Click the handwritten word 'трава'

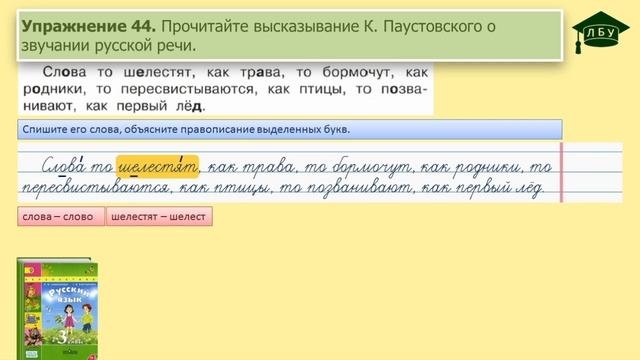268,167
